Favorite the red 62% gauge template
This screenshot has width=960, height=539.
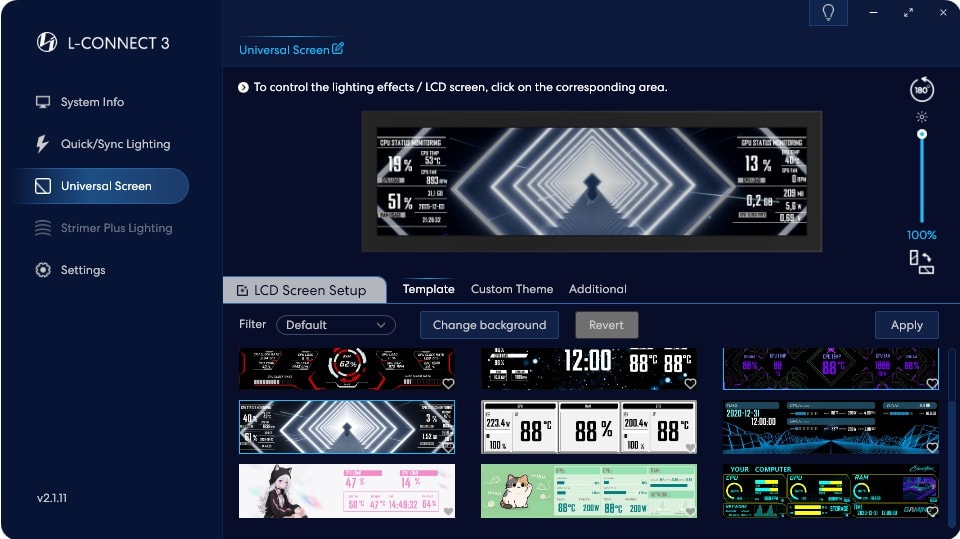(448, 383)
